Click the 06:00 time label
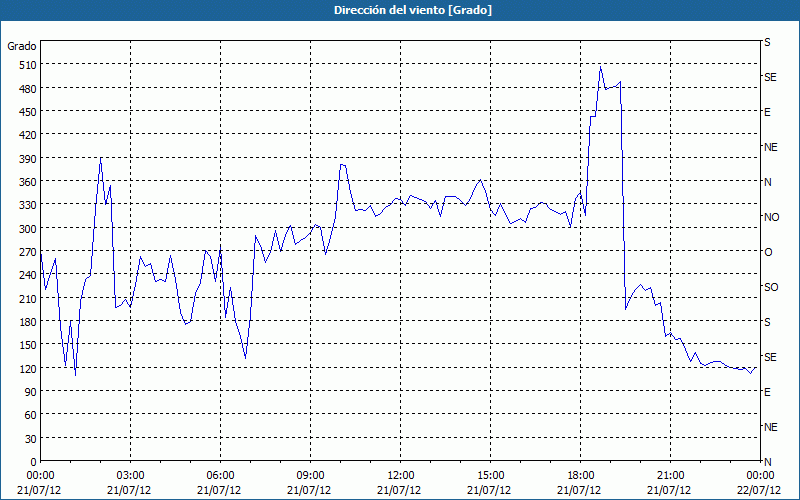800x500 pixels. click(x=220, y=476)
